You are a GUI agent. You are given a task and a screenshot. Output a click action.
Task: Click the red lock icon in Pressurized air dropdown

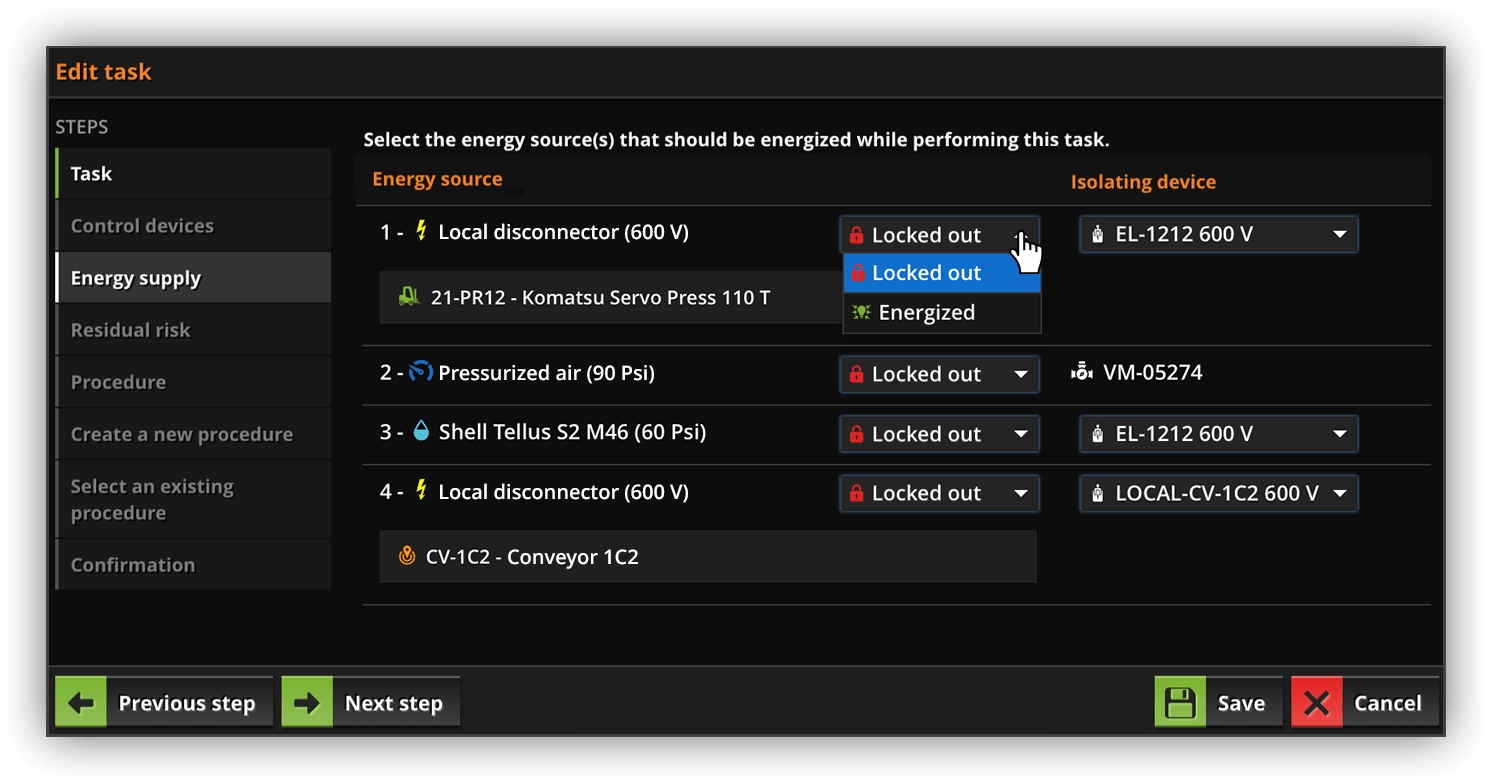pos(856,374)
